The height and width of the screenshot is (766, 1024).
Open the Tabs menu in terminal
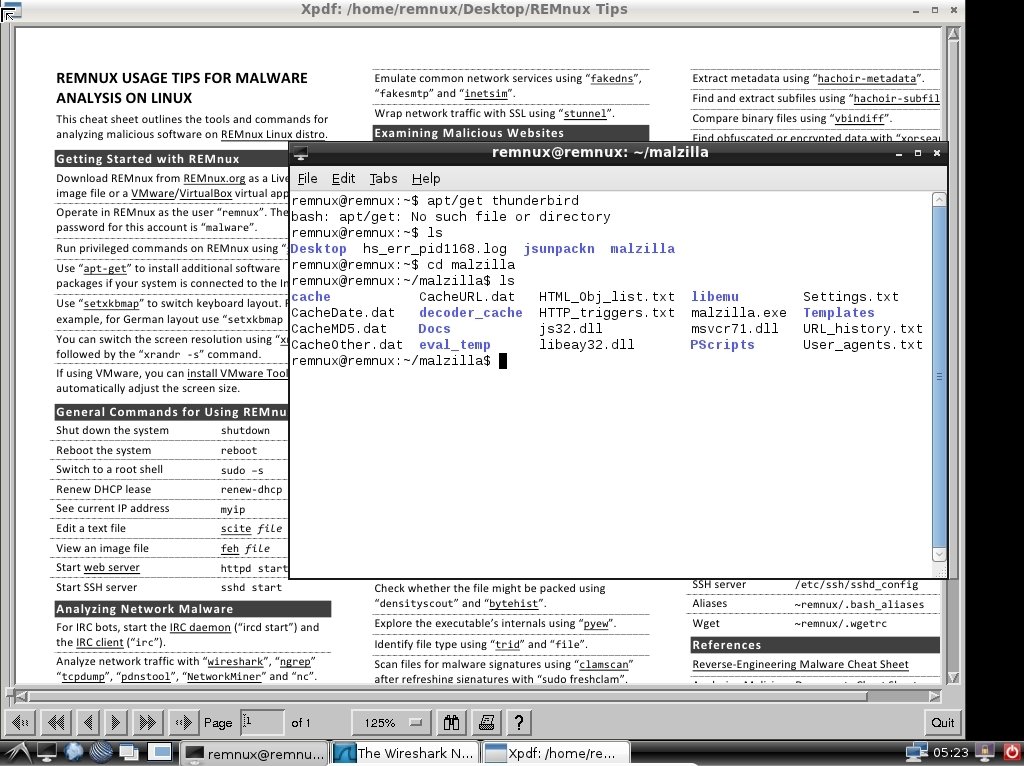(x=383, y=178)
